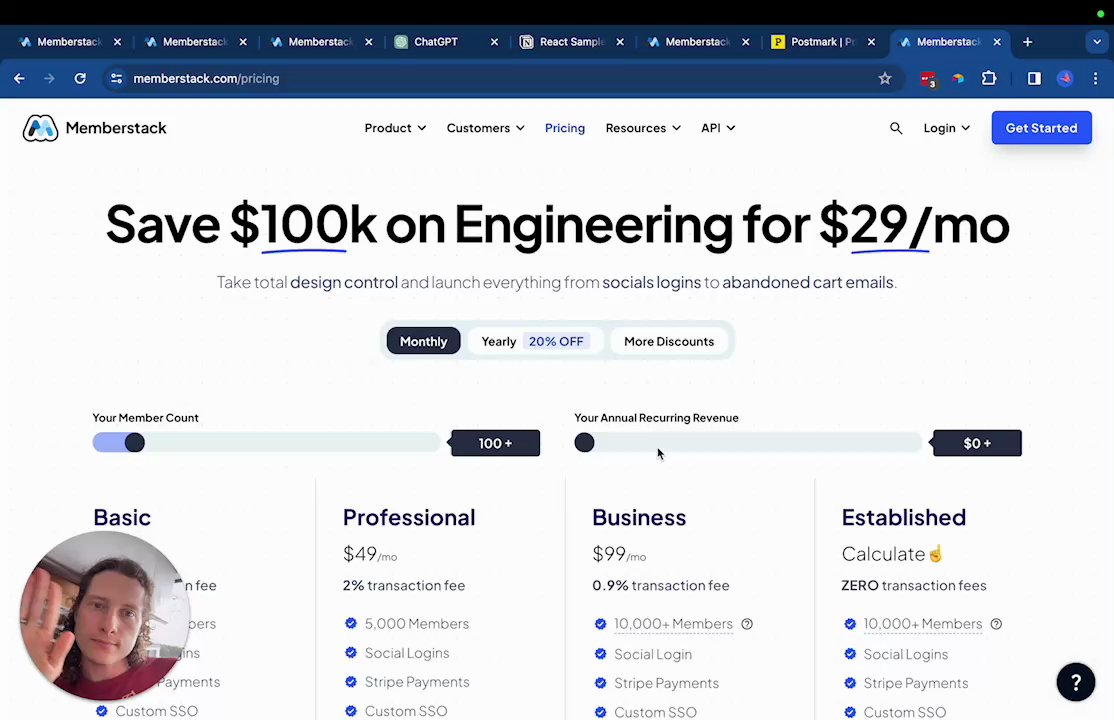The height and width of the screenshot is (720, 1114).
Task: Go to the Pricing nav link
Action: click(x=565, y=128)
